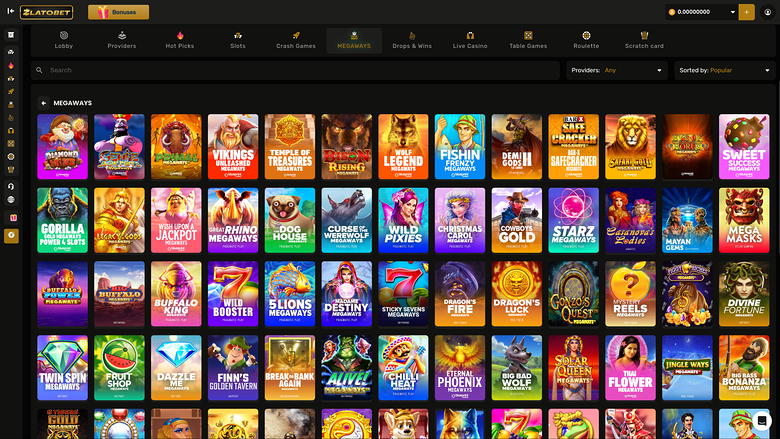
Task: Open the Diamond Mine game
Action: click(x=63, y=147)
